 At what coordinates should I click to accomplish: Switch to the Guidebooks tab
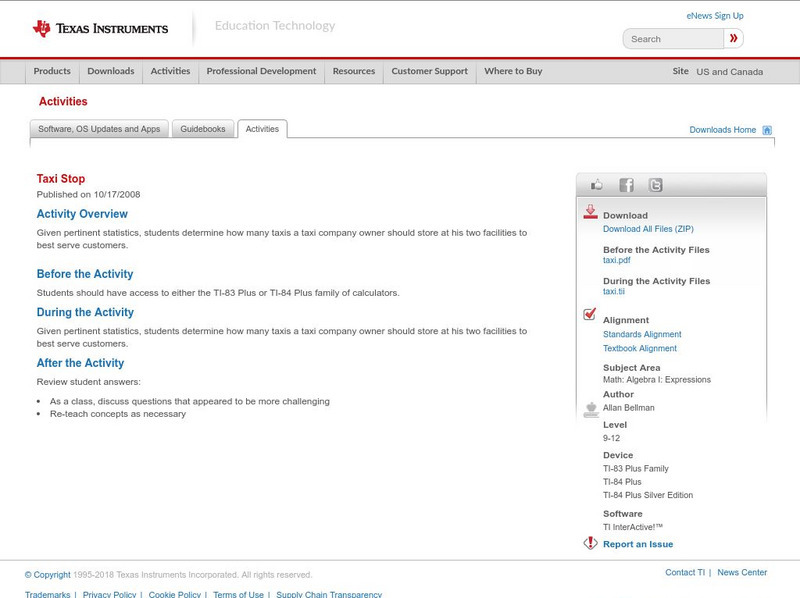click(203, 129)
